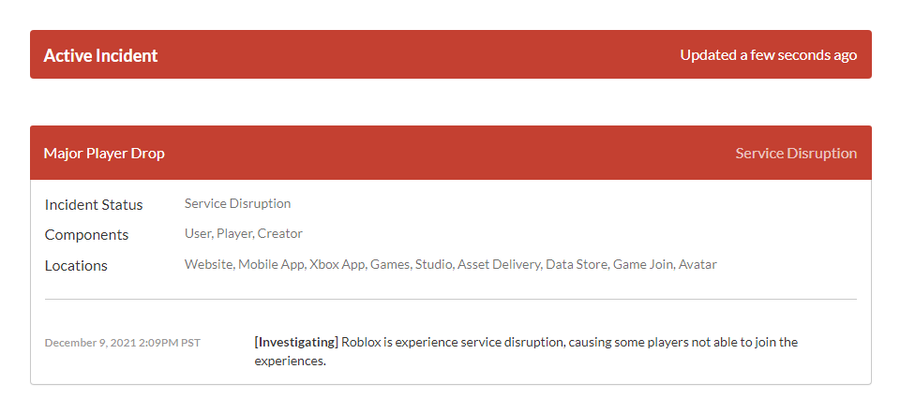Click "Creator" in the components list
The width and height of the screenshot is (900, 413).
point(280,234)
